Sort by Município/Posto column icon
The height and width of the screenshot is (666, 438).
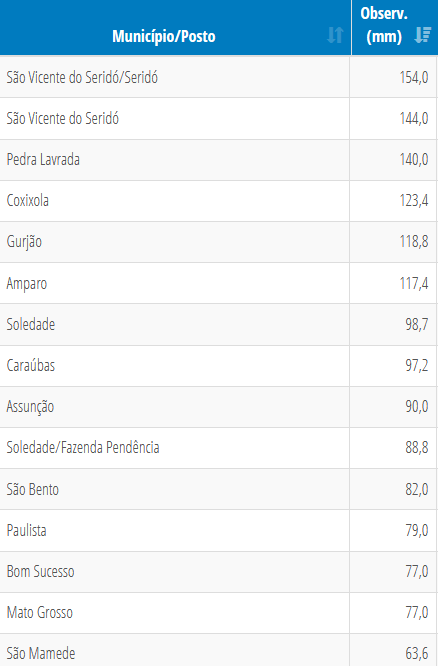point(335,35)
